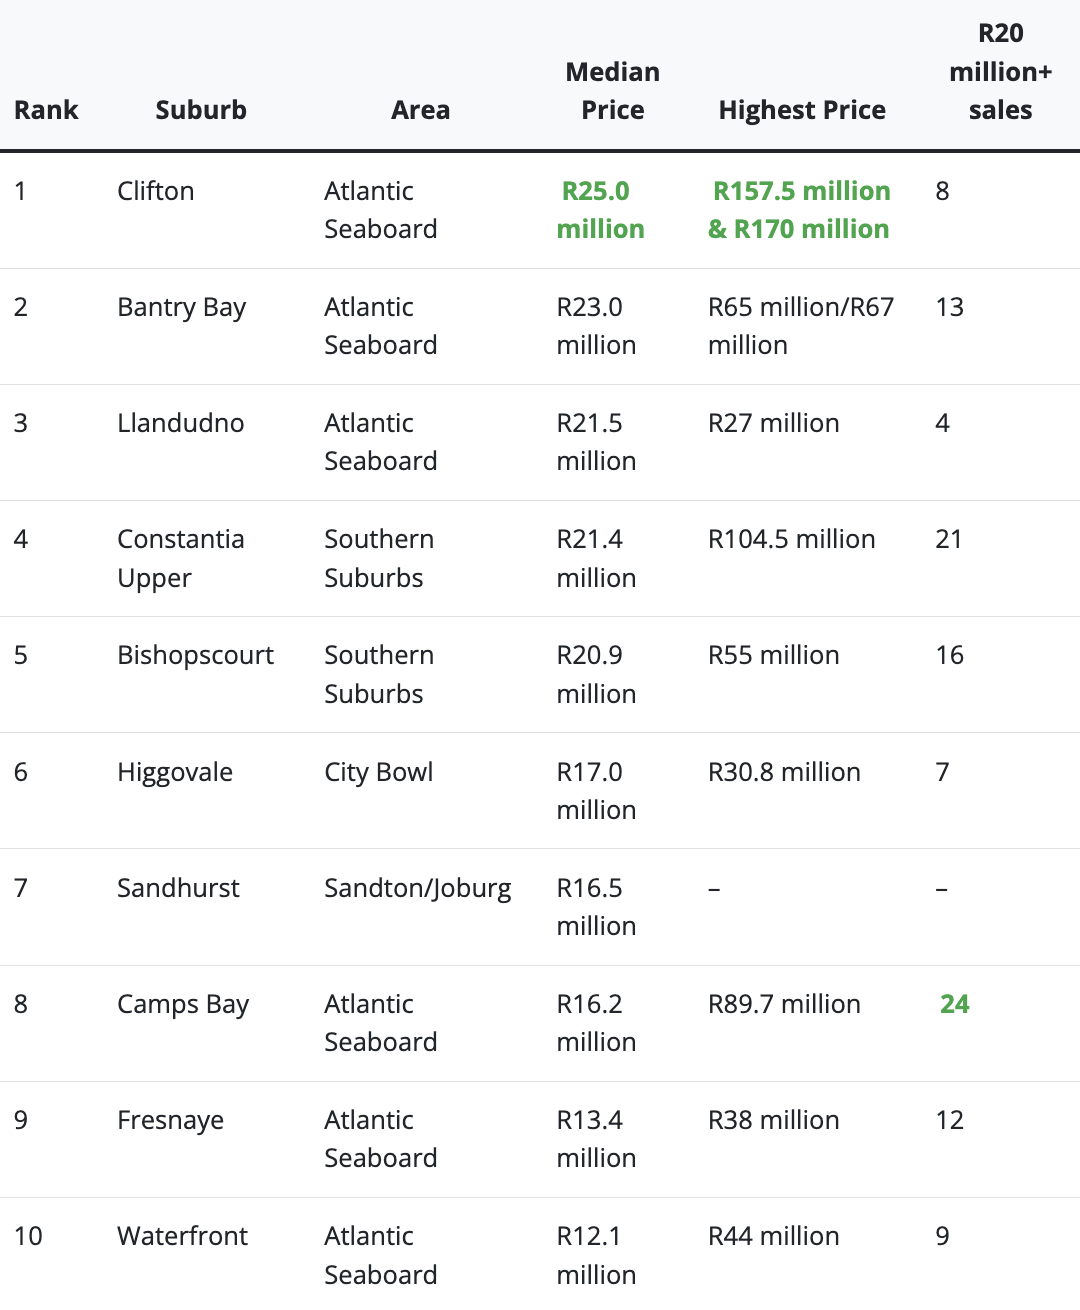Click the Rank column header

pyautogui.click(x=45, y=110)
